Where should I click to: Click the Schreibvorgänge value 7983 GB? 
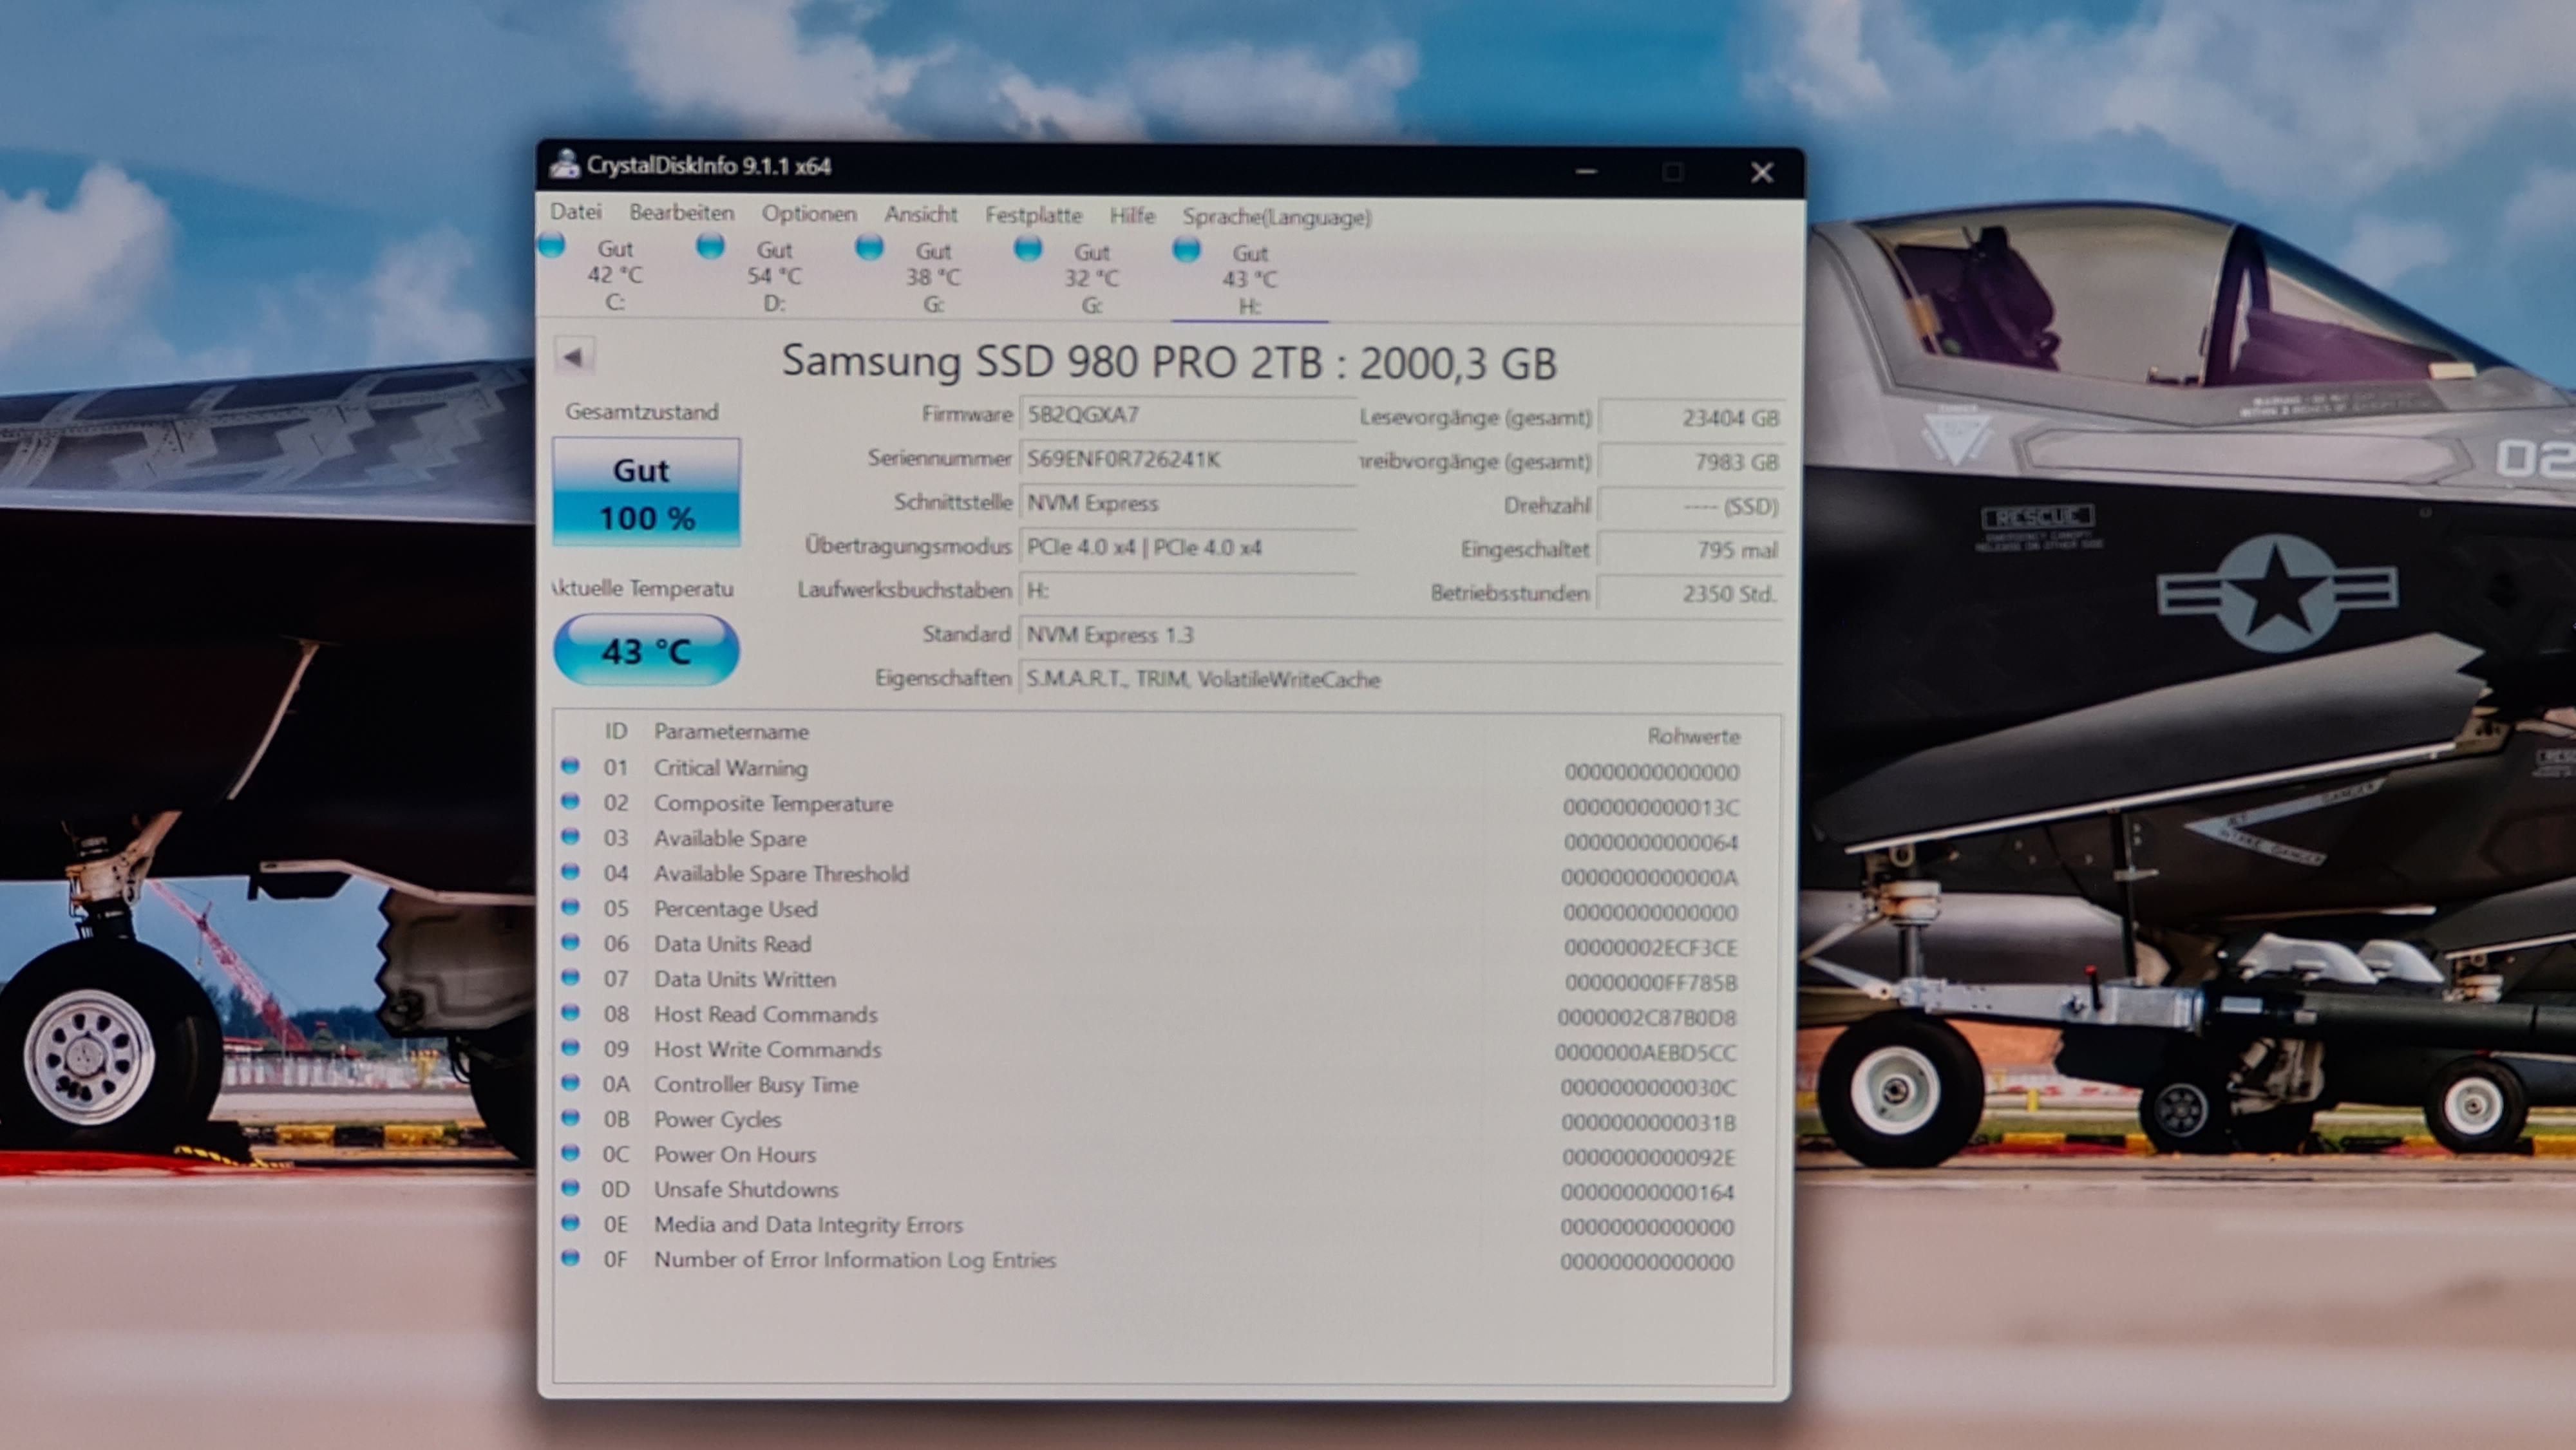(x=1691, y=462)
